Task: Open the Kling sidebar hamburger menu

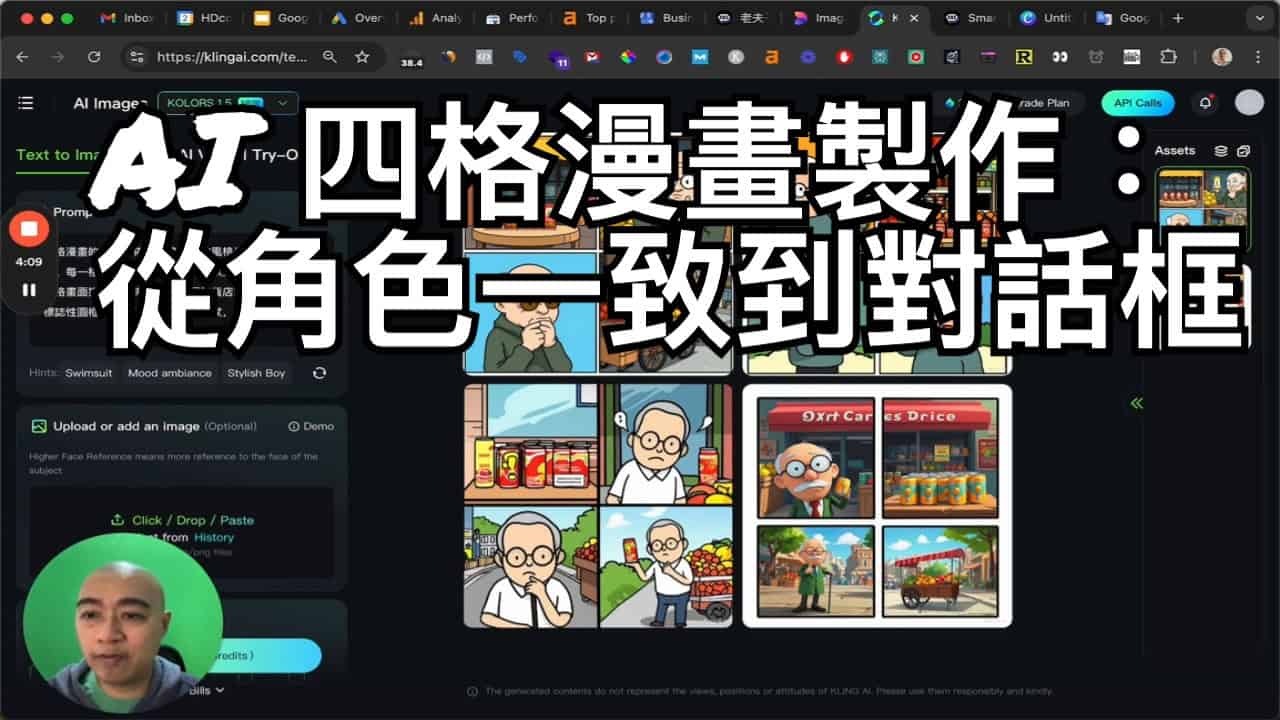Action: coord(26,103)
